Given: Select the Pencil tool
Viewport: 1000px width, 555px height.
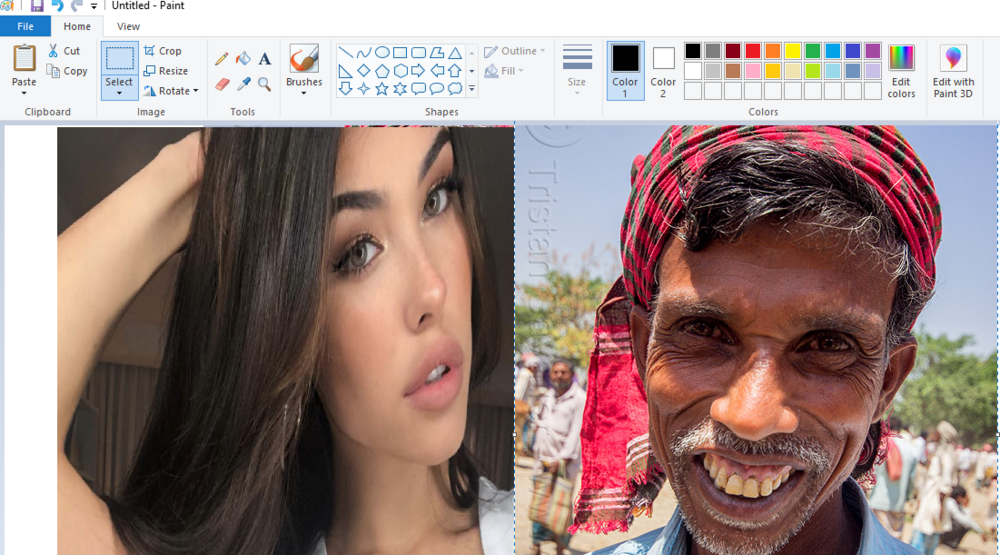Looking at the screenshot, I should (221, 59).
